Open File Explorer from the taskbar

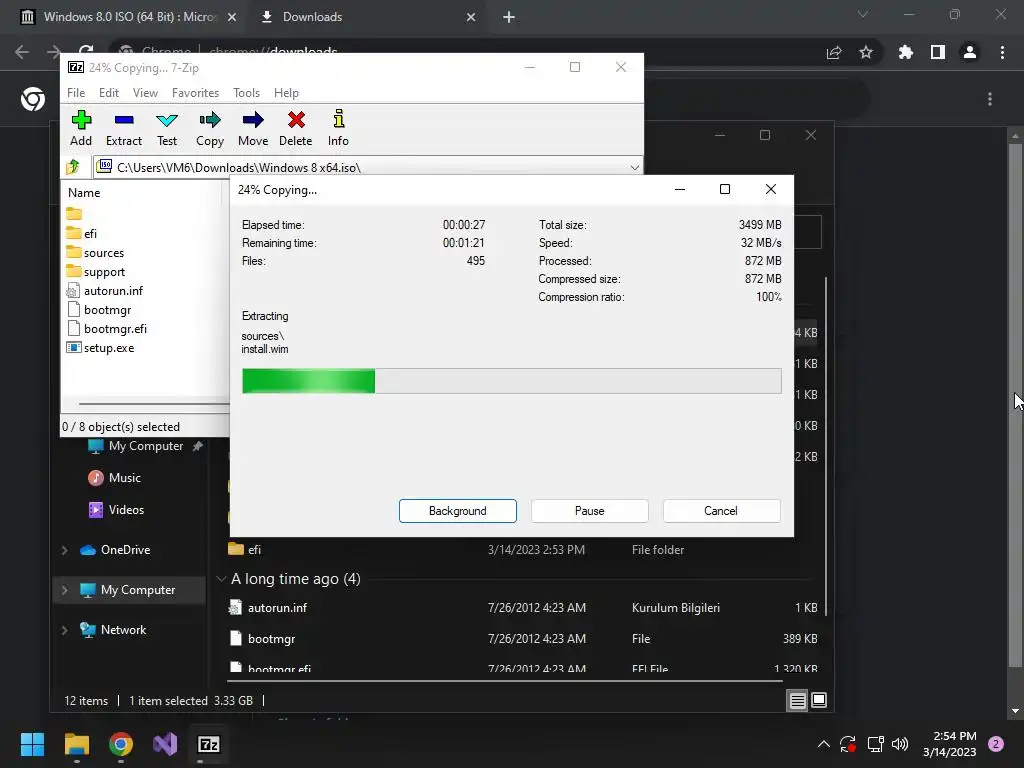(76, 744)
